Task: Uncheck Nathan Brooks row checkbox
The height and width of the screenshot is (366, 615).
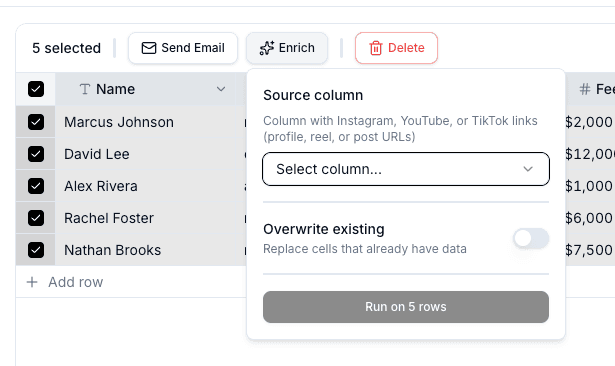Action: pyautogui.click(x=36, y=250)
